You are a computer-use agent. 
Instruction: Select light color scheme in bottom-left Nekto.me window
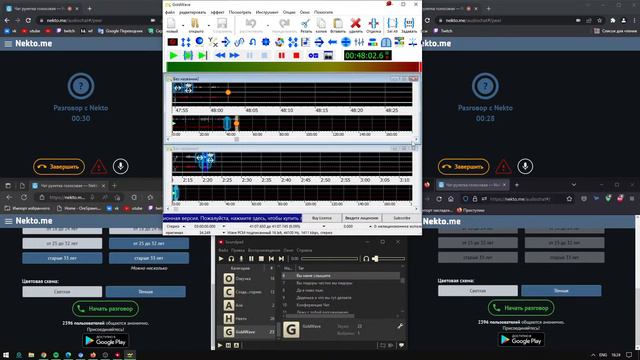[62, 291]
